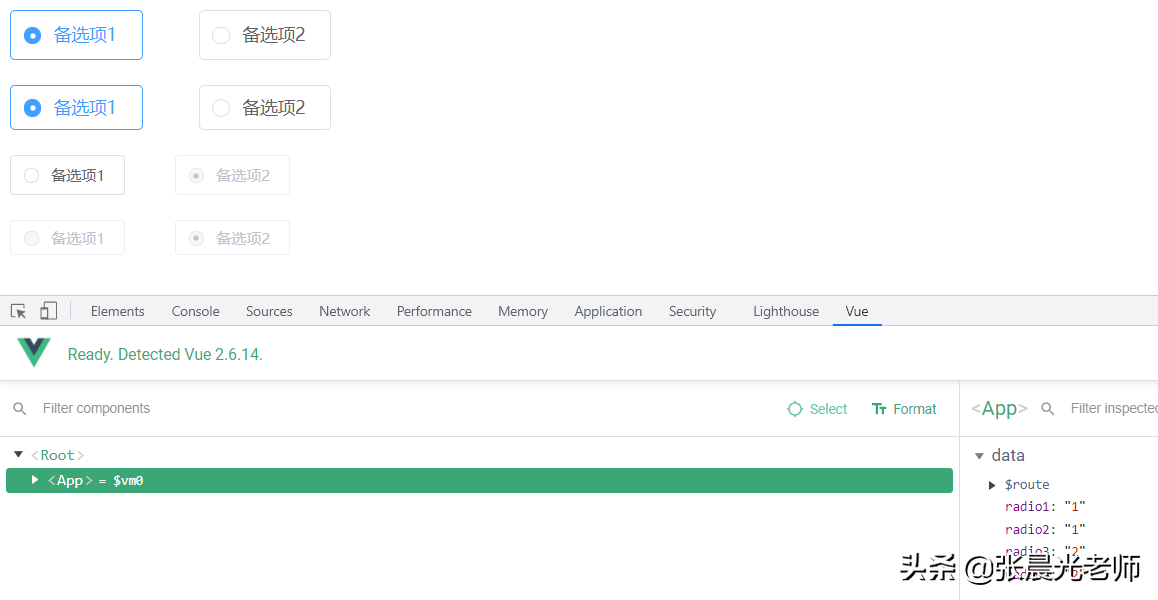Screen dimensions: 1158x600
Task: Switch to the Security tab
Action: coord(693,311)
